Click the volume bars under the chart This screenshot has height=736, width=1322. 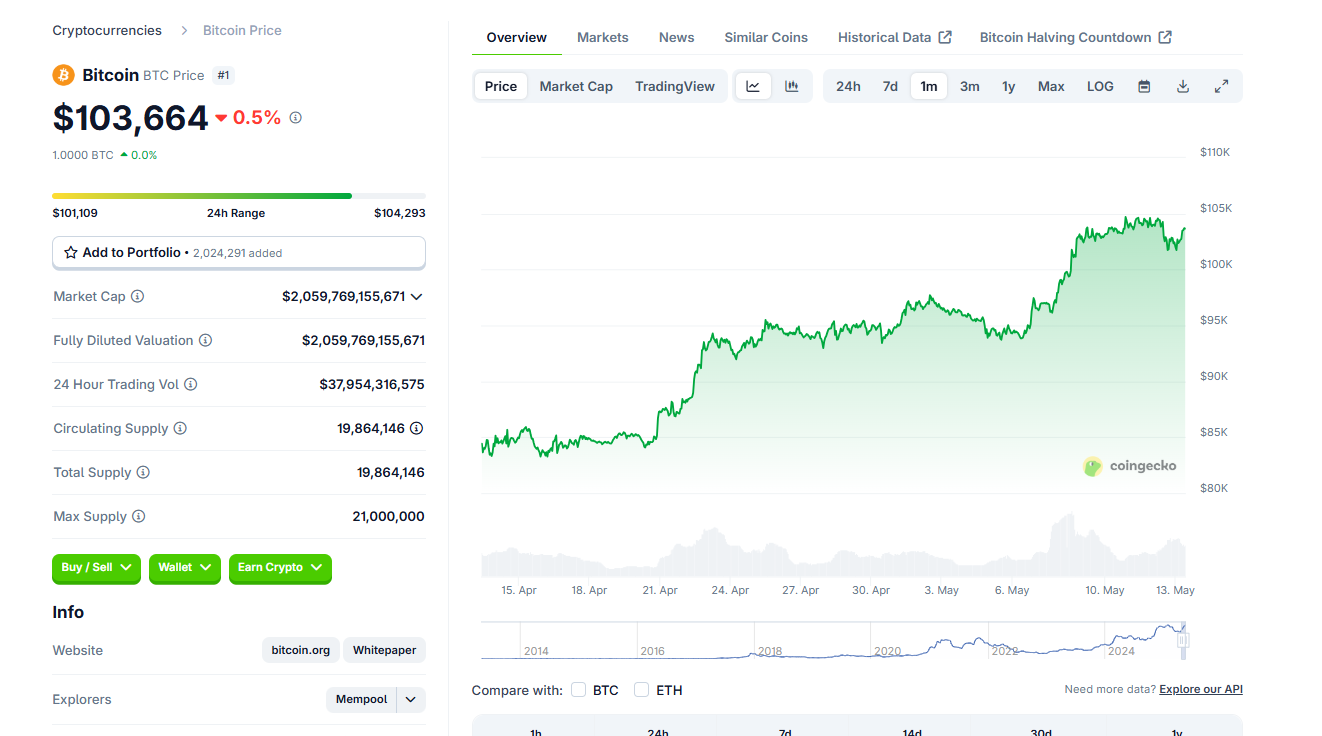point(833,546)
